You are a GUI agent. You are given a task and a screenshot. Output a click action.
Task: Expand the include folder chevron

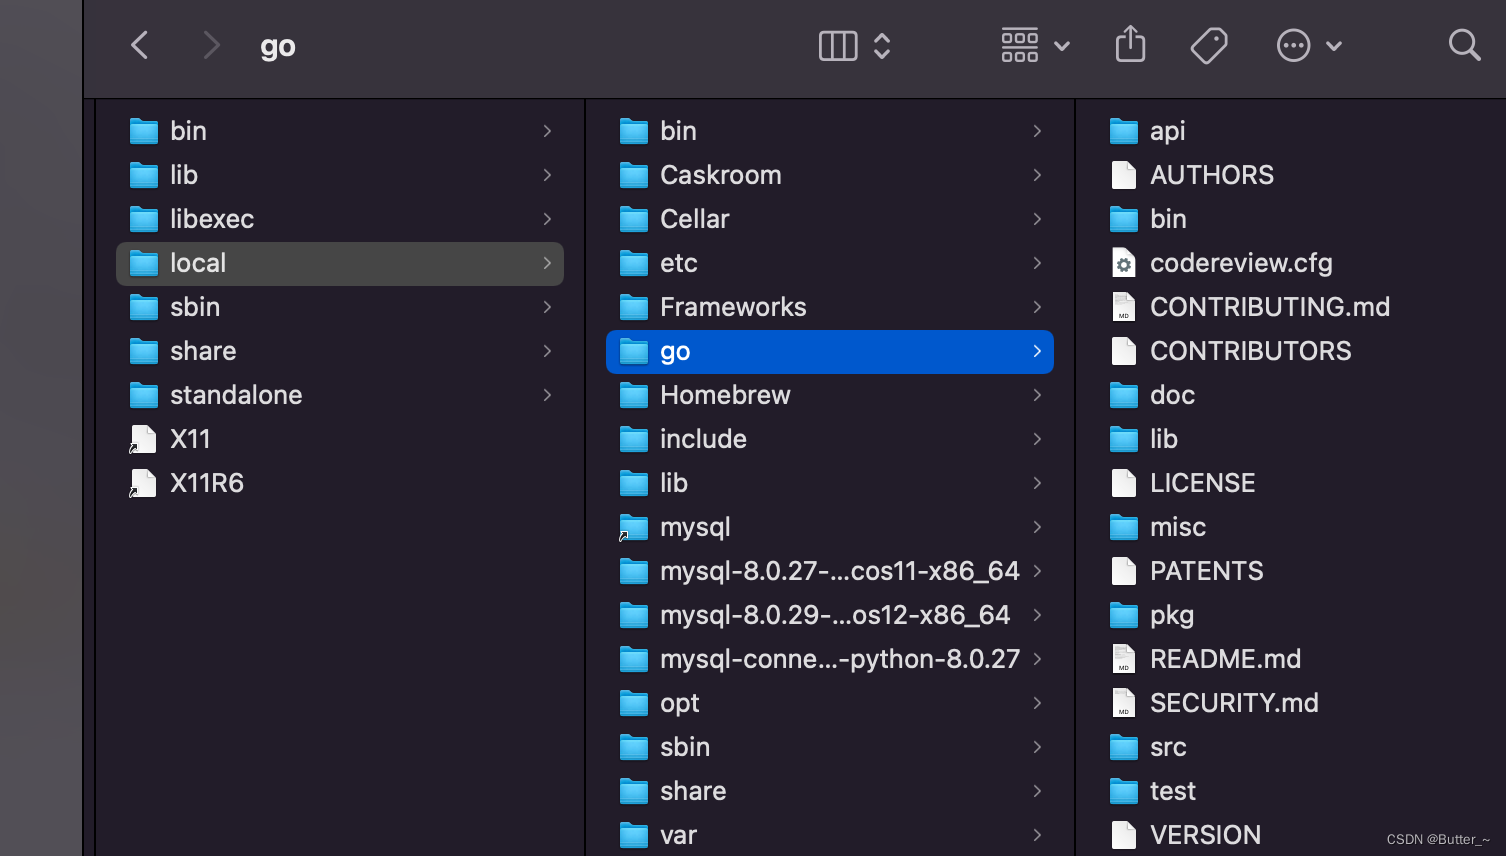(1037, 439)
